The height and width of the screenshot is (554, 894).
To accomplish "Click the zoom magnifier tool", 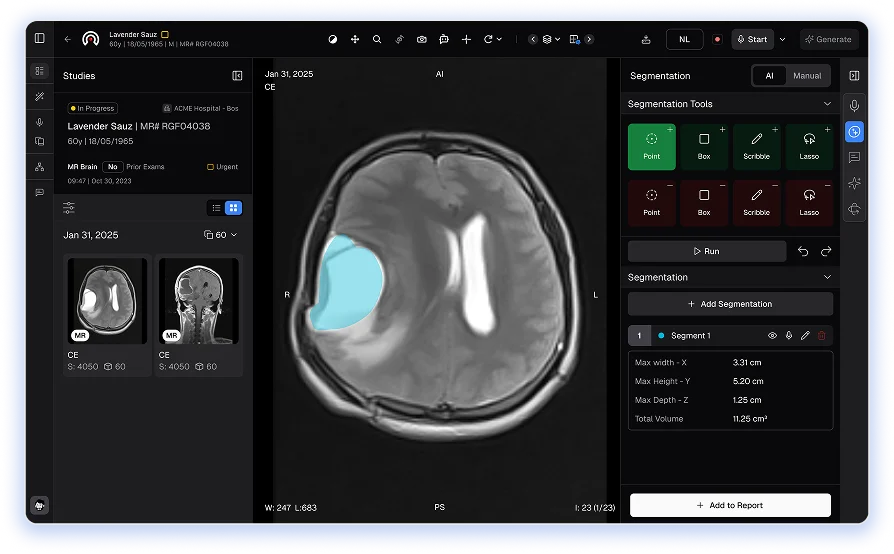I will tap(377, 40).
